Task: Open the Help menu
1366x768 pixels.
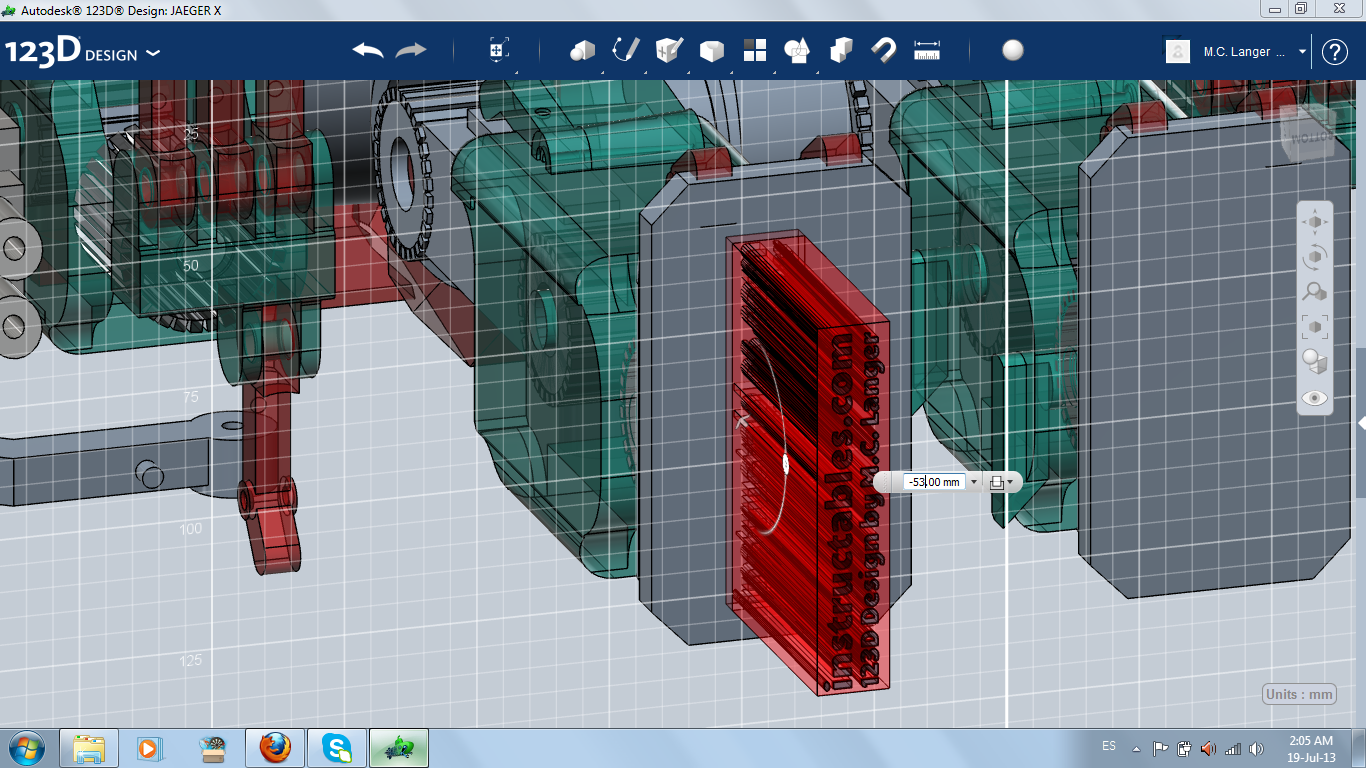Action: click(x=1335, y=52)
